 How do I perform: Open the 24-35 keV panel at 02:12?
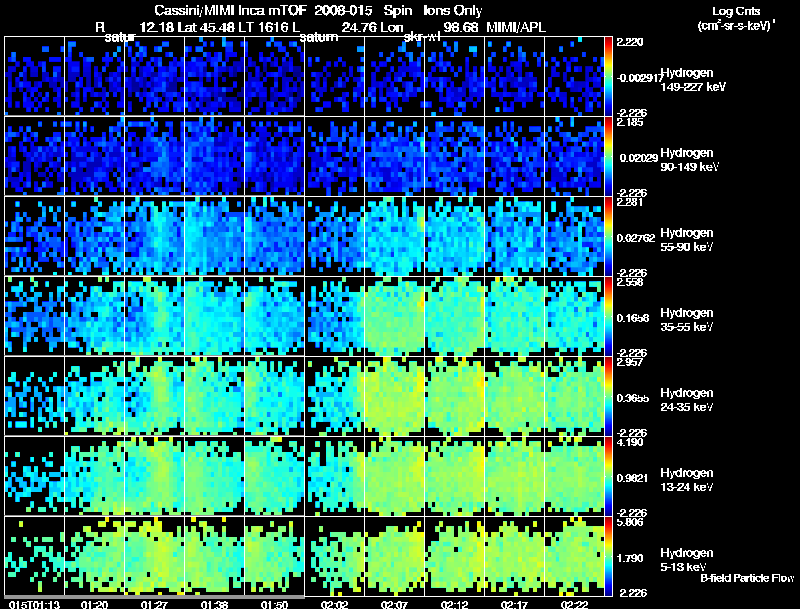coord(455,396)
